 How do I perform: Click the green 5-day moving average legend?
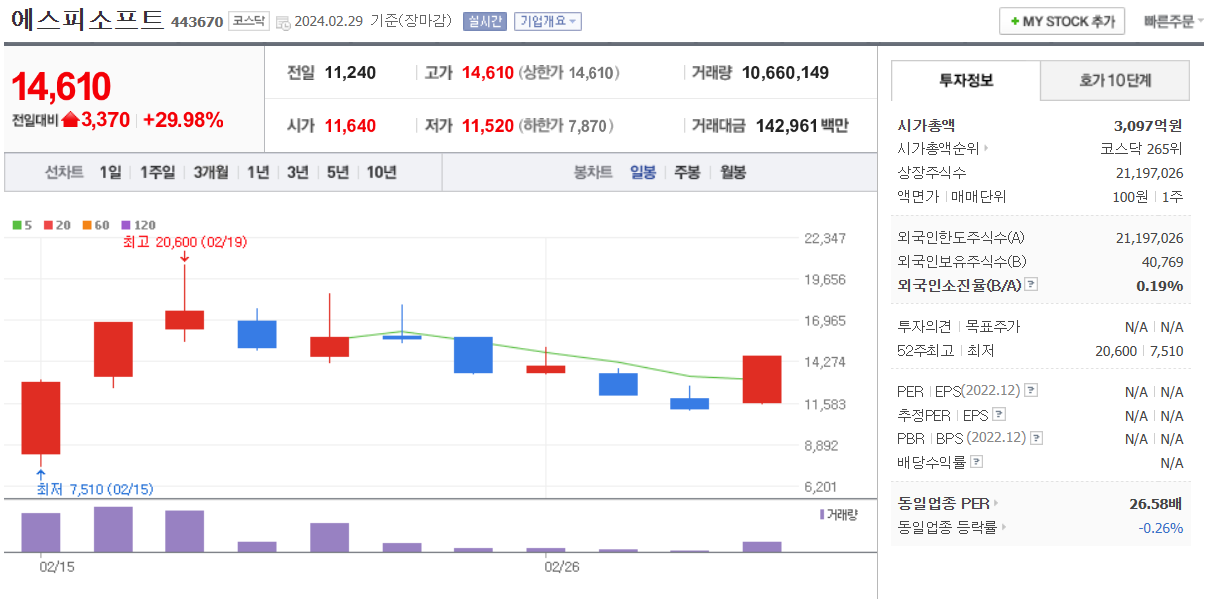pyautogui.click(x=20, y=225)
